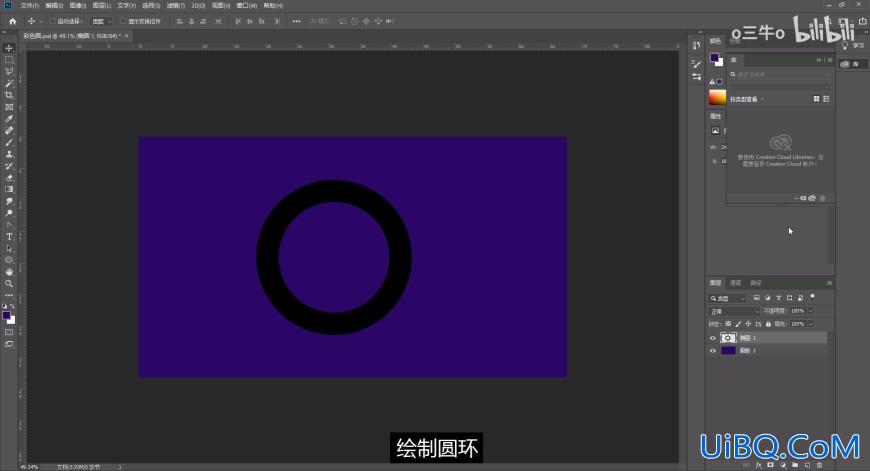Toggle Quick Mask mode icon
The height and width of the screenshot is (471, 870).
coord(9,332)
